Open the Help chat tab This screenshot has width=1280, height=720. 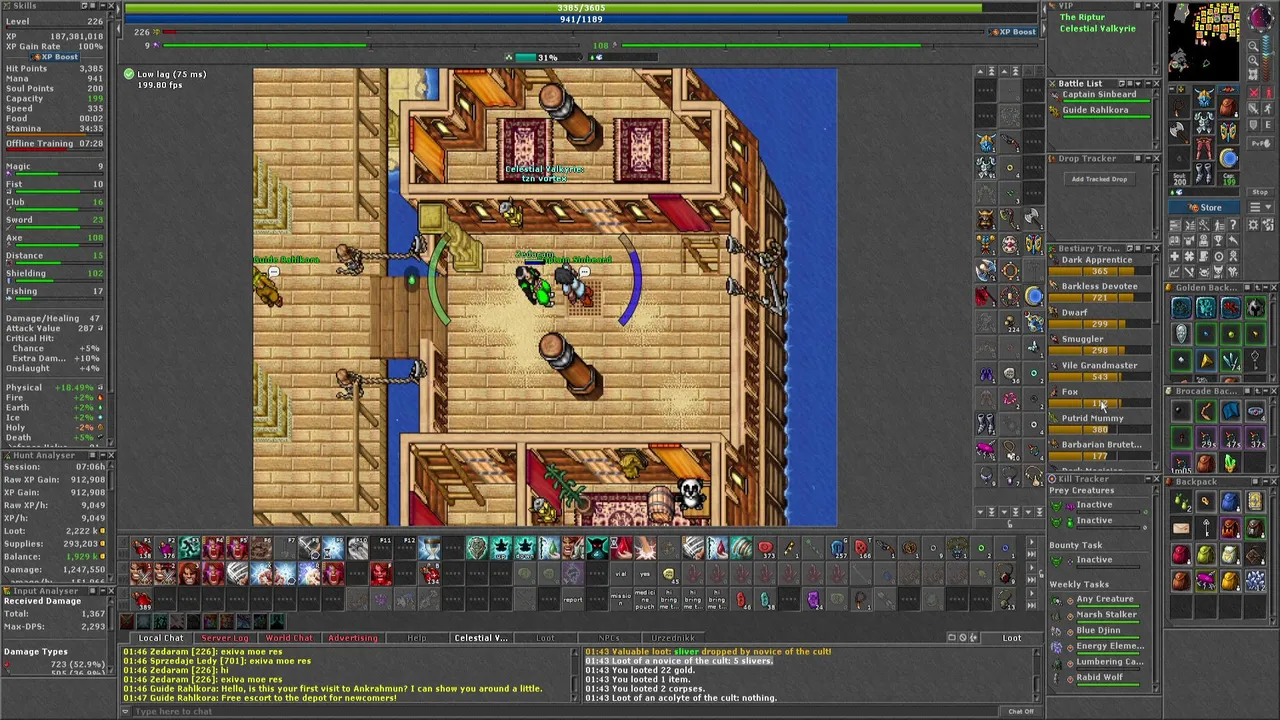click(417, 638)
